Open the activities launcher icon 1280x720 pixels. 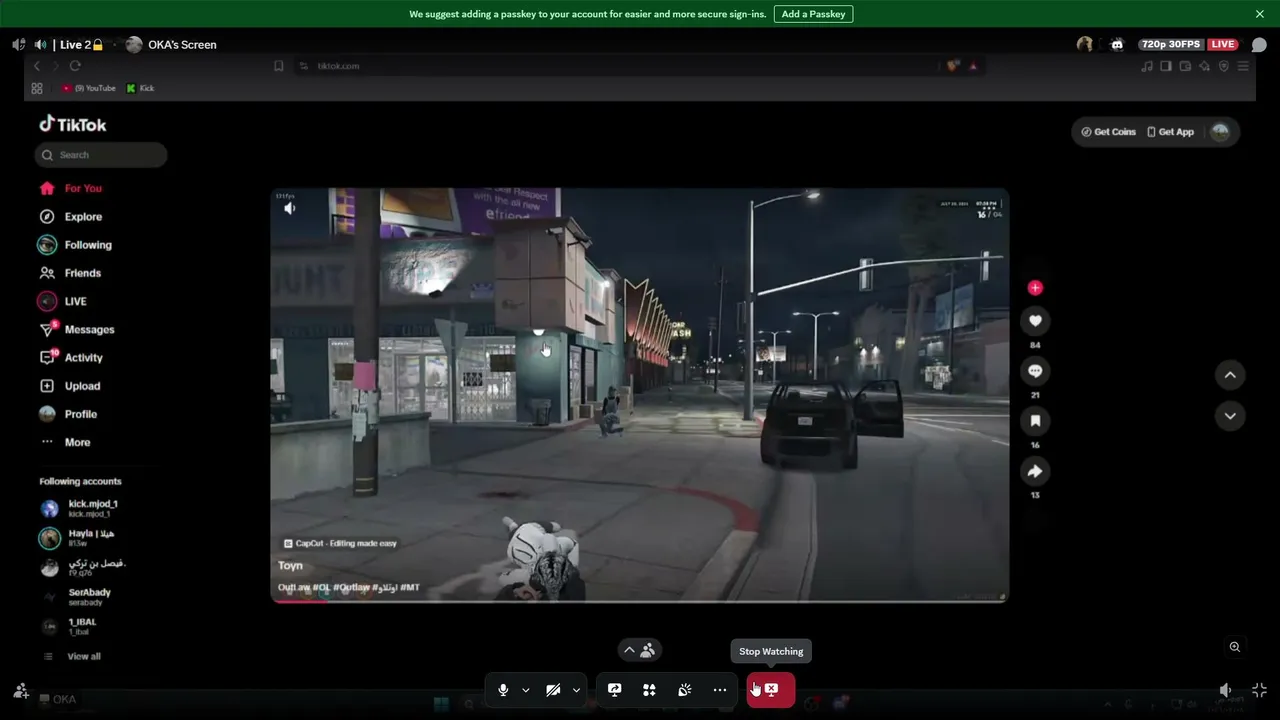tap(649, 690)
